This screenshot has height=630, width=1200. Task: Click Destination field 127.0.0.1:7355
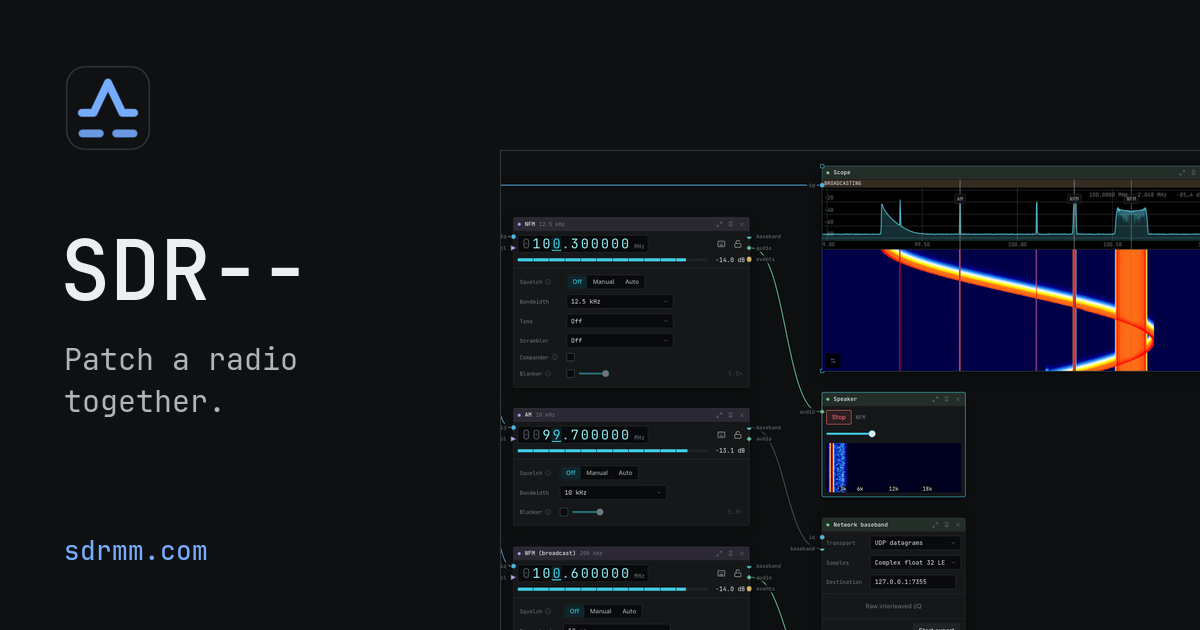pyautogui.click(x=913, y=582)
